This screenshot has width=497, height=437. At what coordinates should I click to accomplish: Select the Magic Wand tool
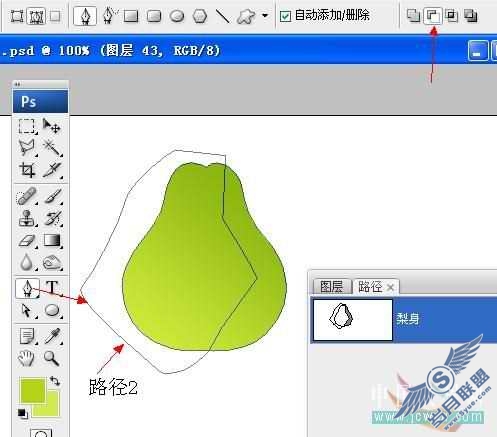point(52,148)
